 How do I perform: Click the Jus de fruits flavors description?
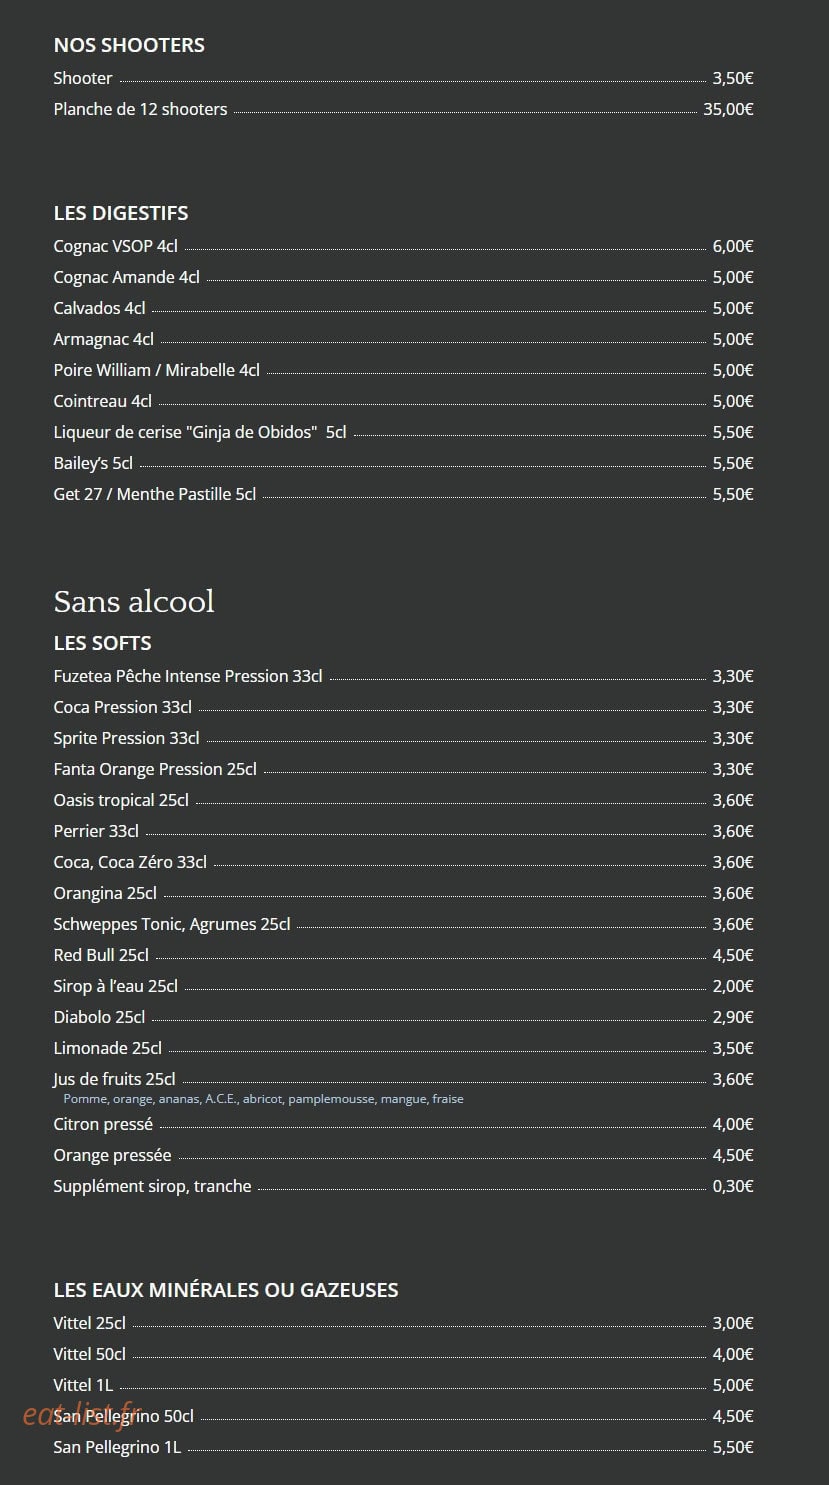[x=263, y=1099]
